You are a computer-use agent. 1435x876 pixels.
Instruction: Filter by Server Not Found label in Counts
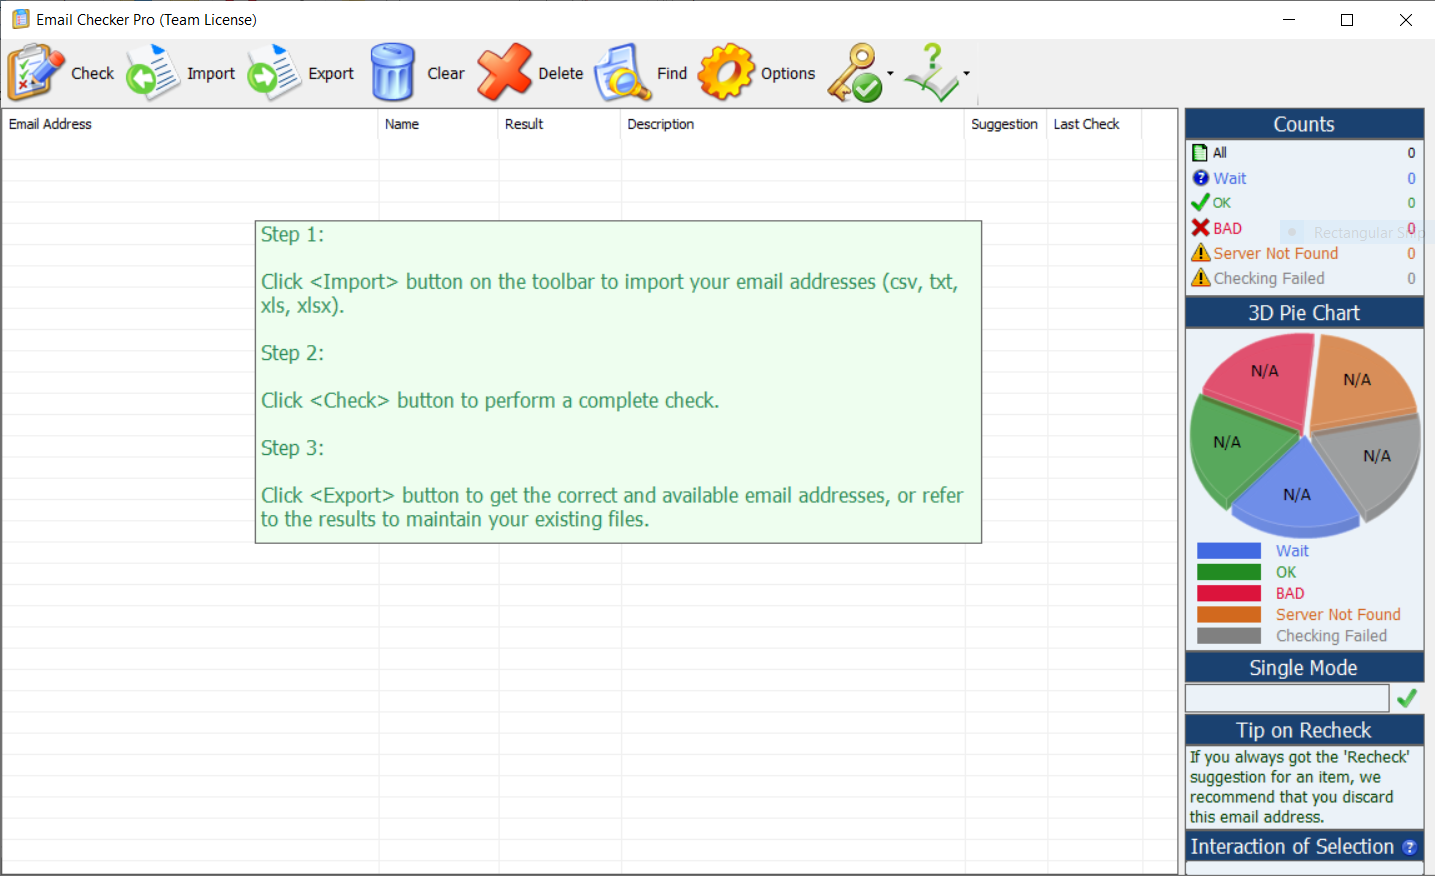[x=1276, y=253]
